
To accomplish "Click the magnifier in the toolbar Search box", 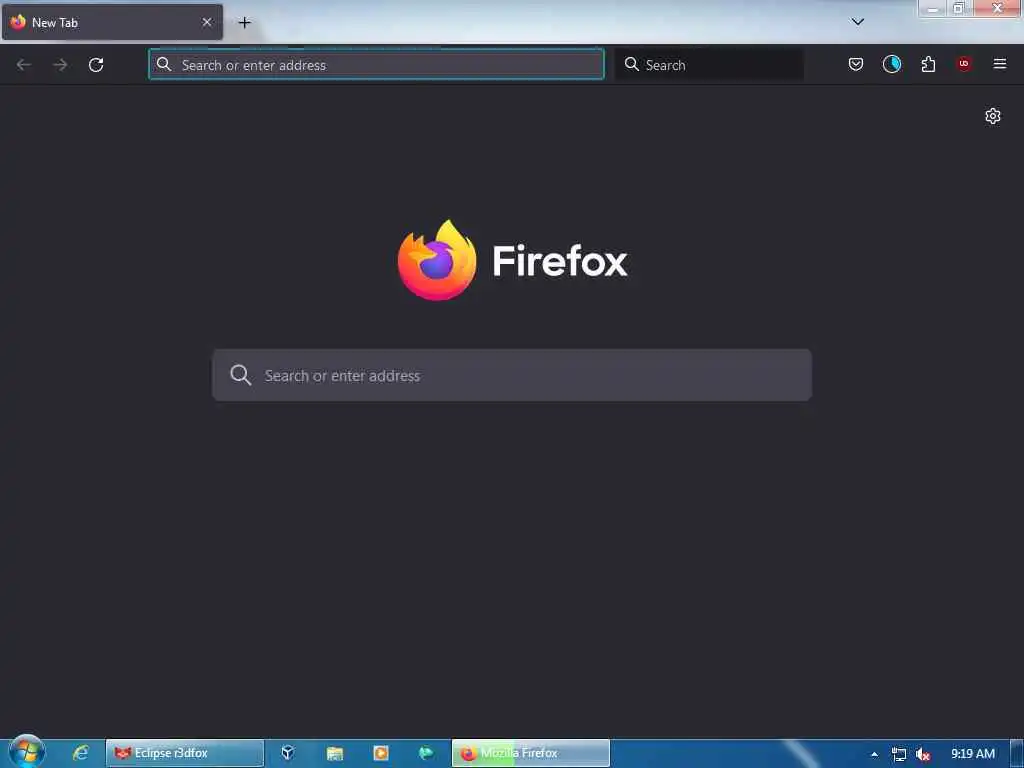I will pos(632,64).
